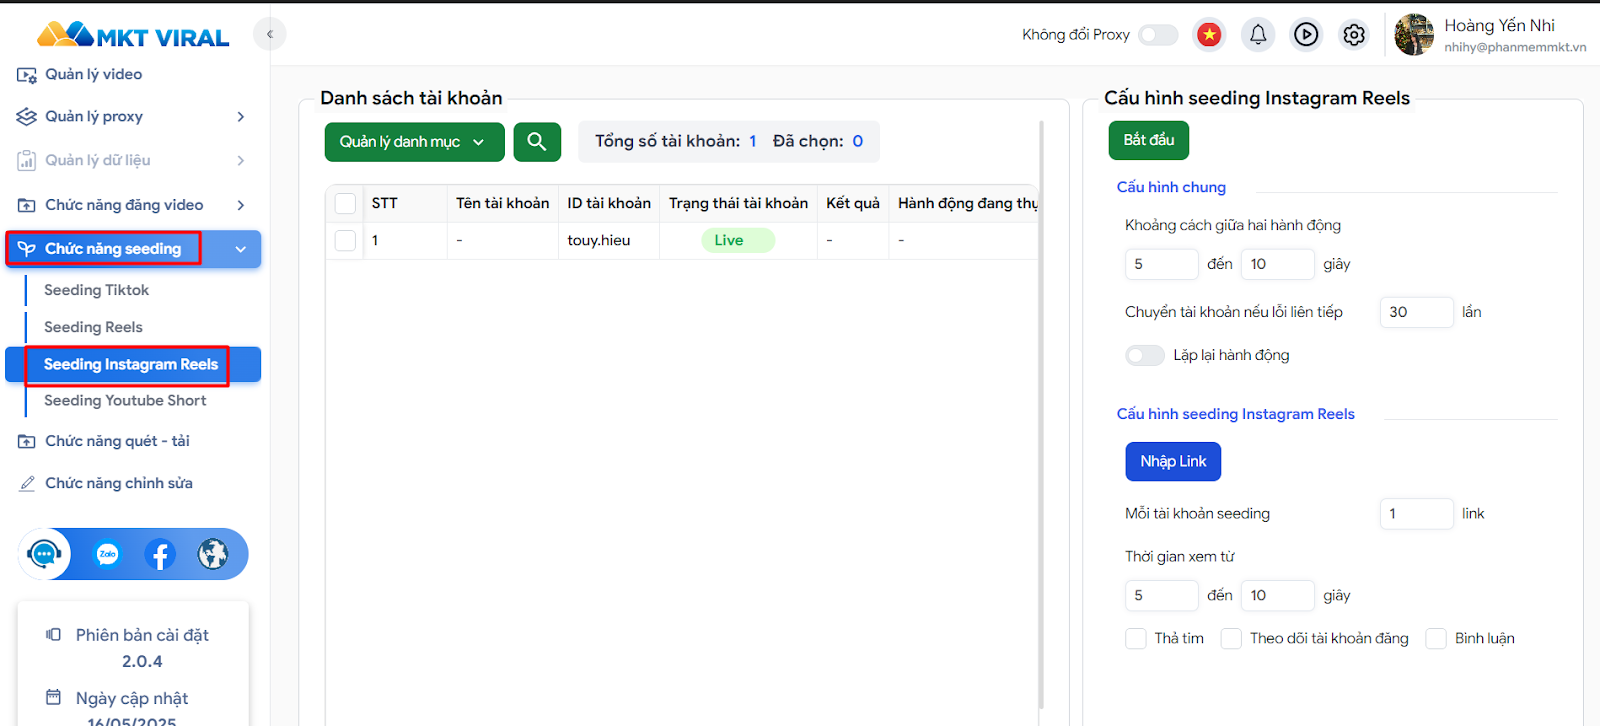1600x726 pixels.
Task: Select Seeding Reels submenu item
Action: tap(93, 327)
